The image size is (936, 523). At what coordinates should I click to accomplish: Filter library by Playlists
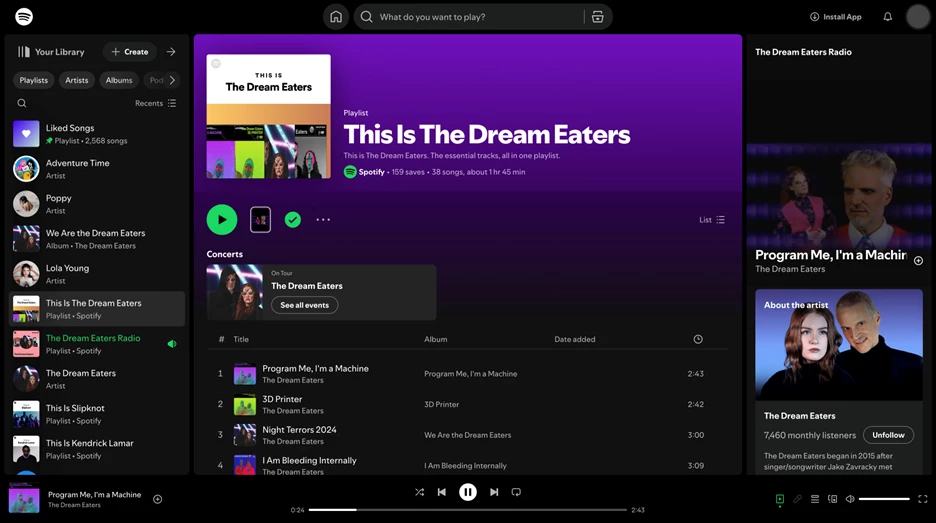(x=33, y=80)
